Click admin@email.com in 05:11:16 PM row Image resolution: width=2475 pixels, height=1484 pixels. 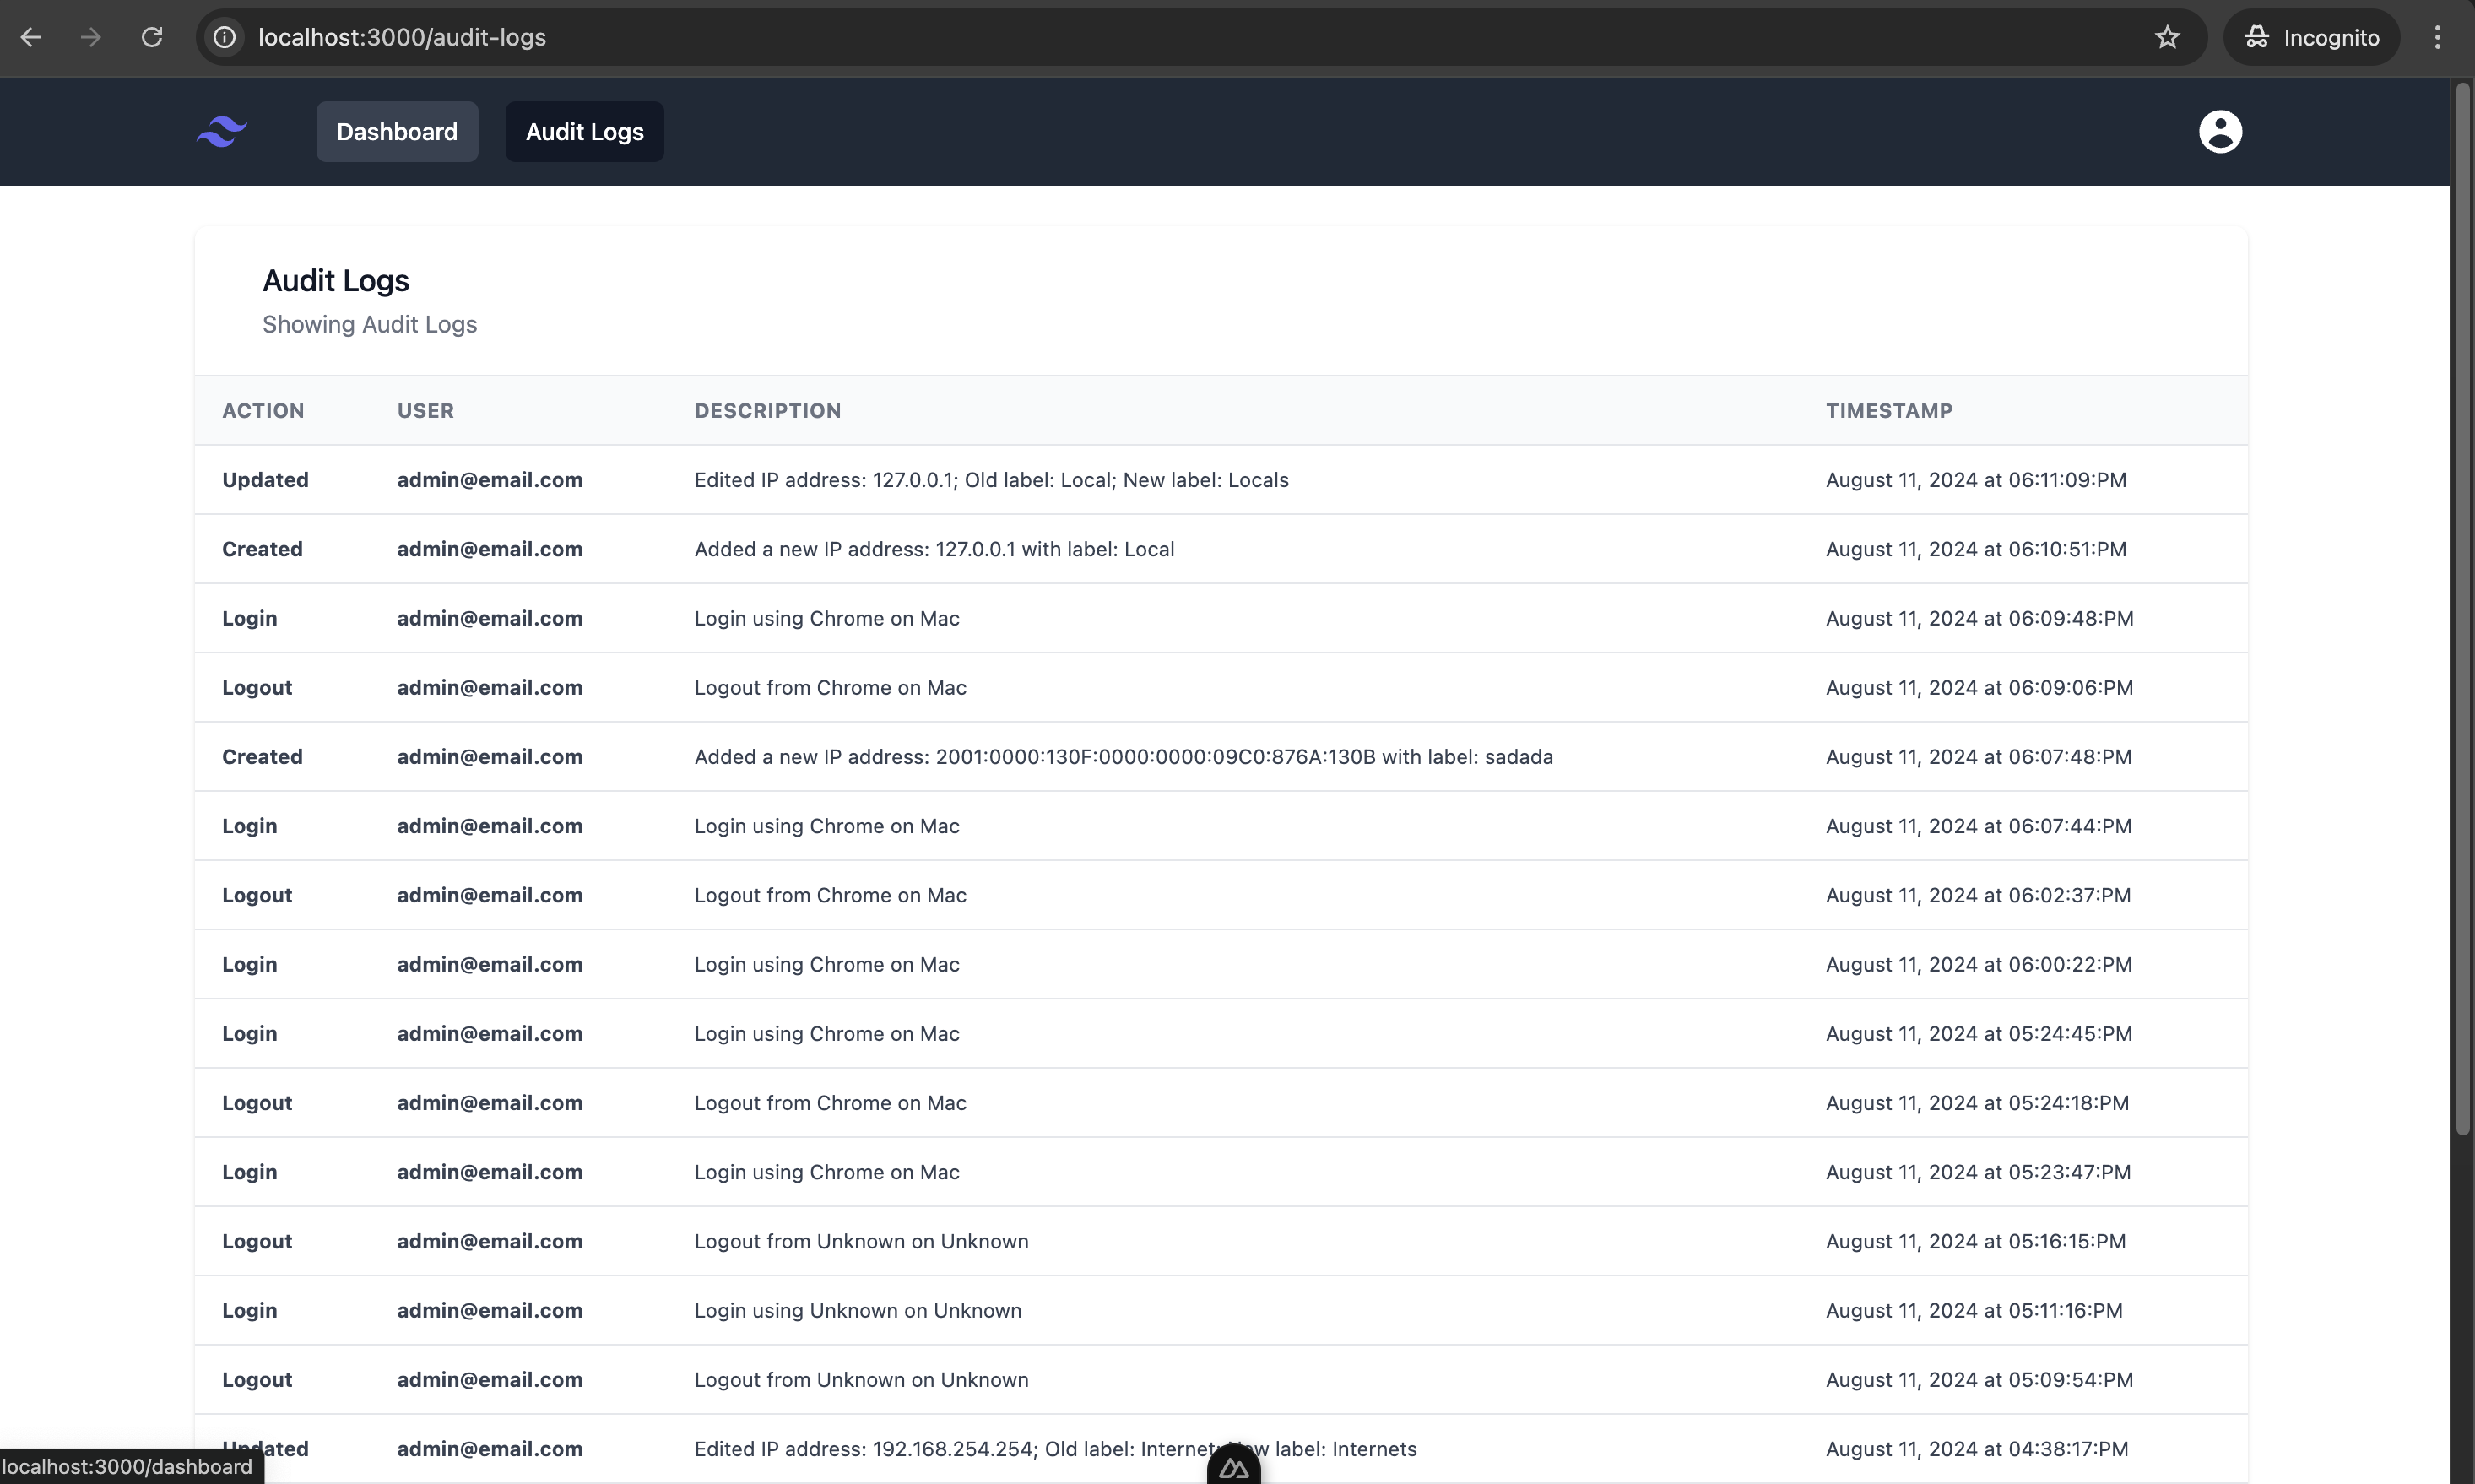coord(490,1310)
